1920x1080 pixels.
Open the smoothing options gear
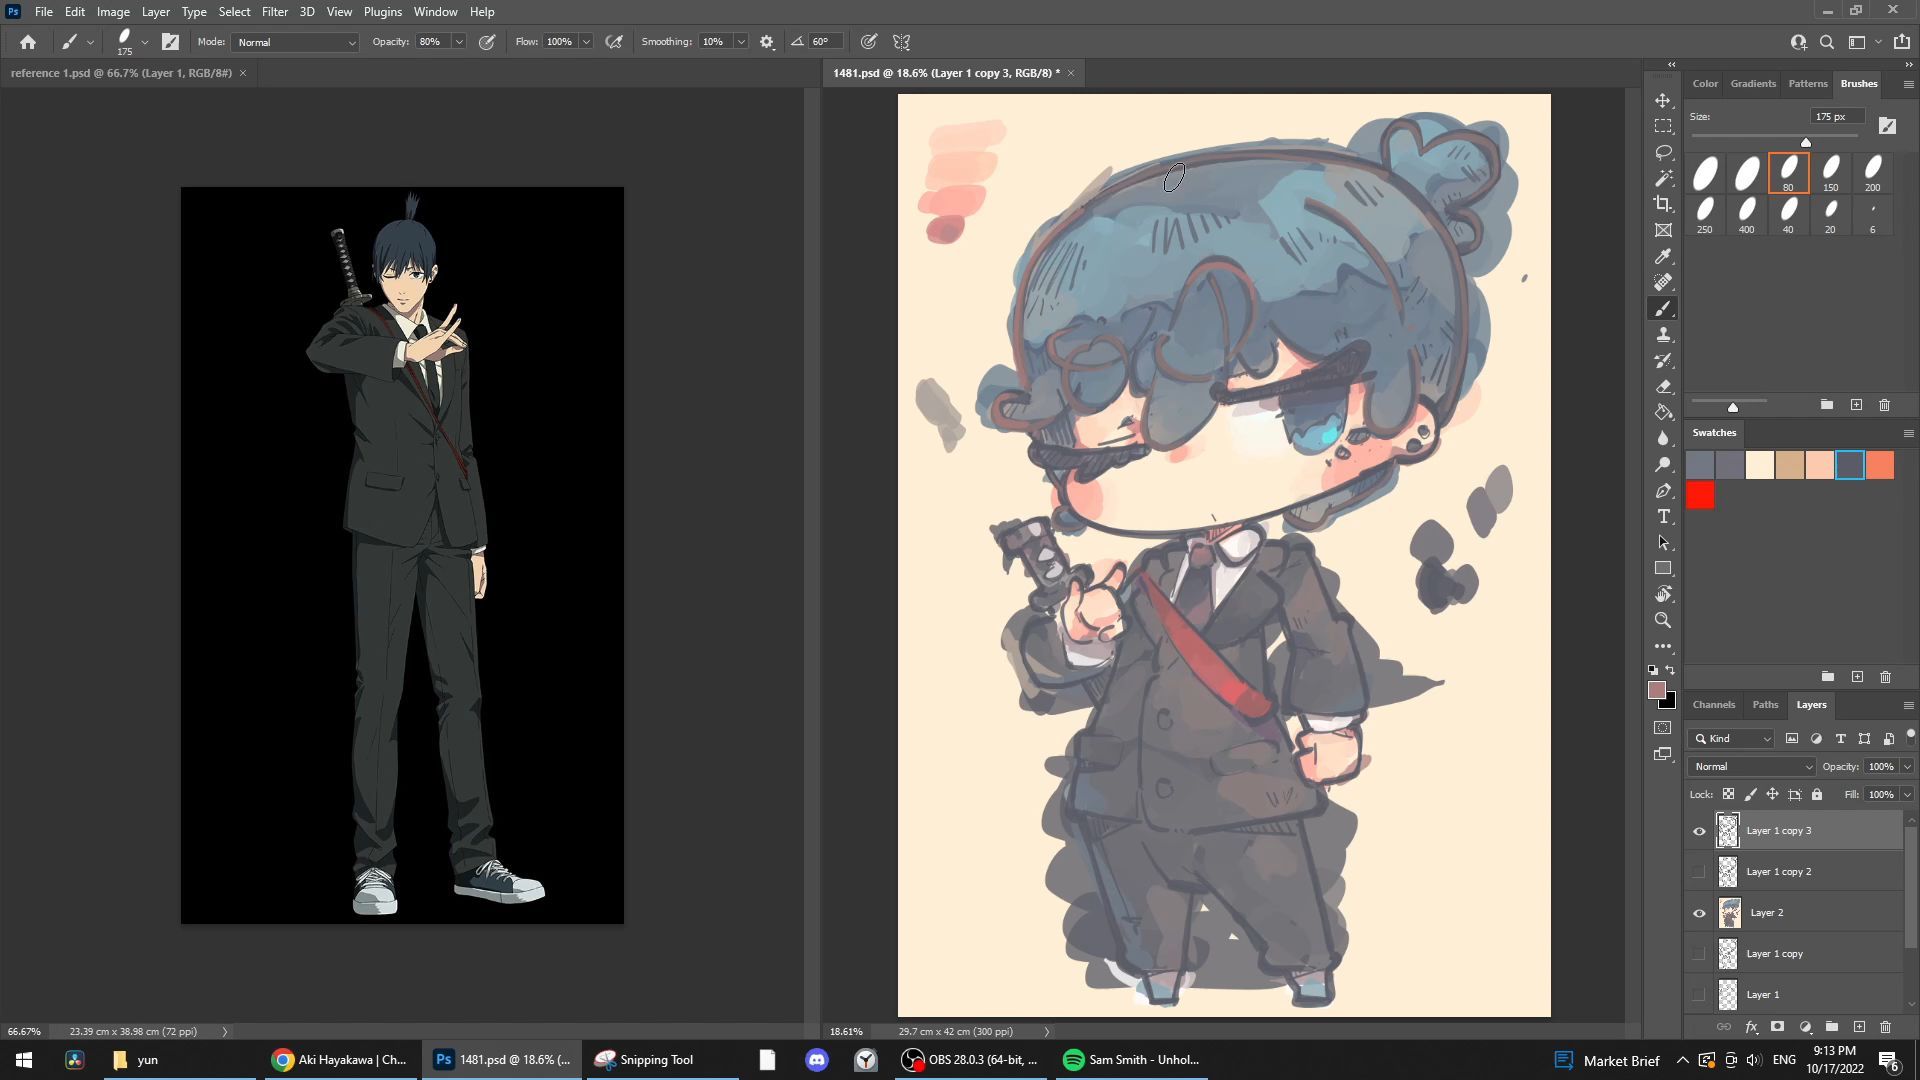[767, 42]
